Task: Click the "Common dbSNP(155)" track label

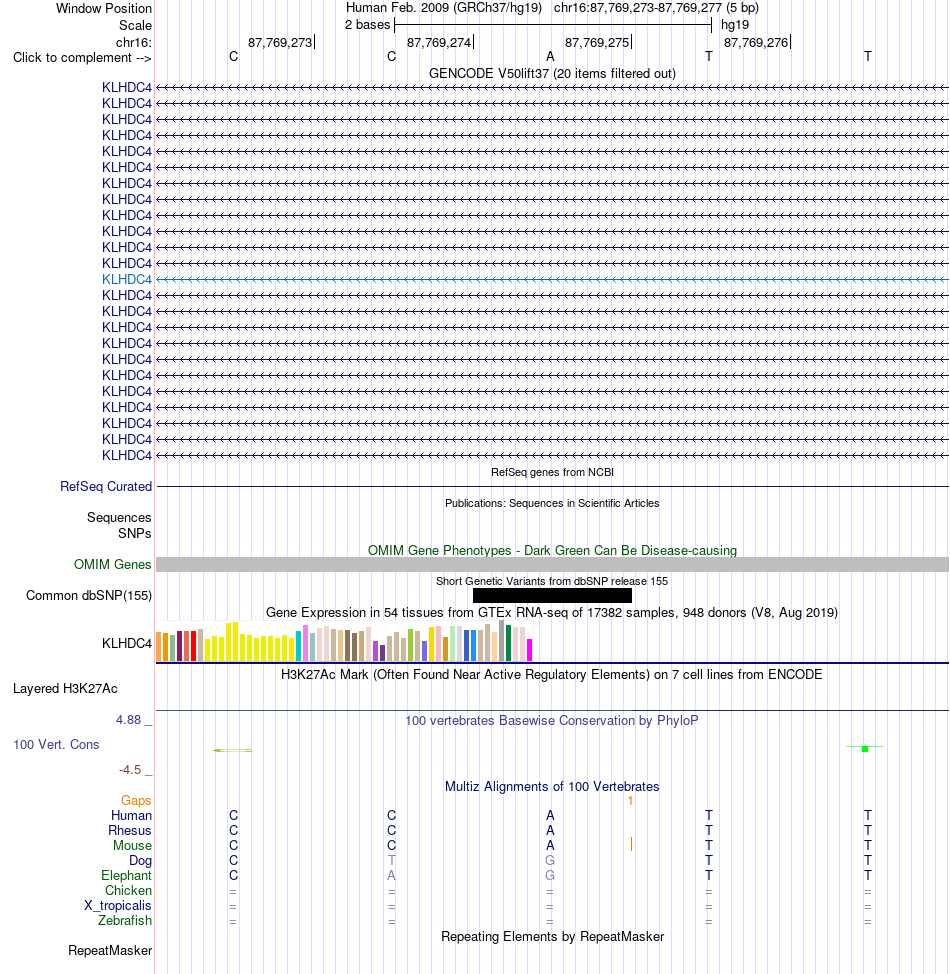Action: click(x=89, y=596)
